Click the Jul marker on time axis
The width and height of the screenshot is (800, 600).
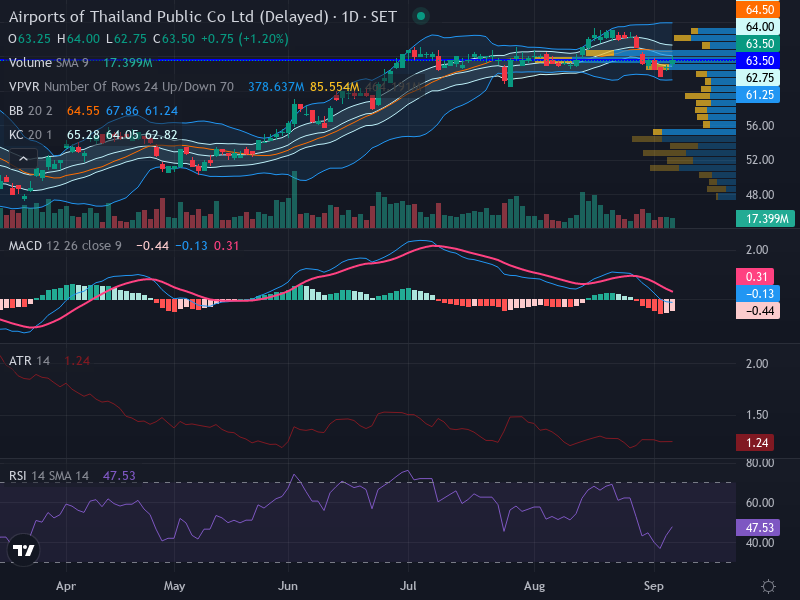click(x=408, y=586)
